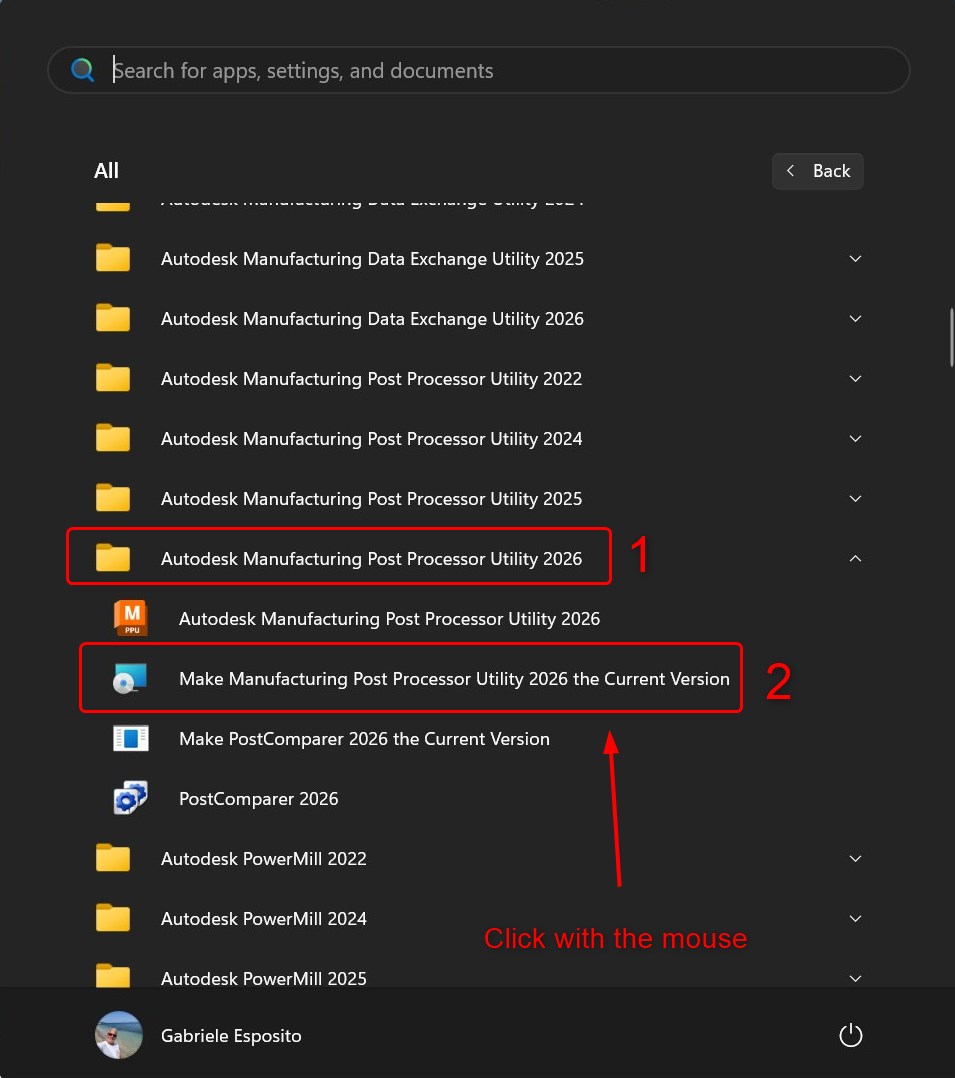This screenshot has height=1078, width=955.
Task: Click the Autodesk PowerMill 2022 folder icon
Action: (112, 858)
